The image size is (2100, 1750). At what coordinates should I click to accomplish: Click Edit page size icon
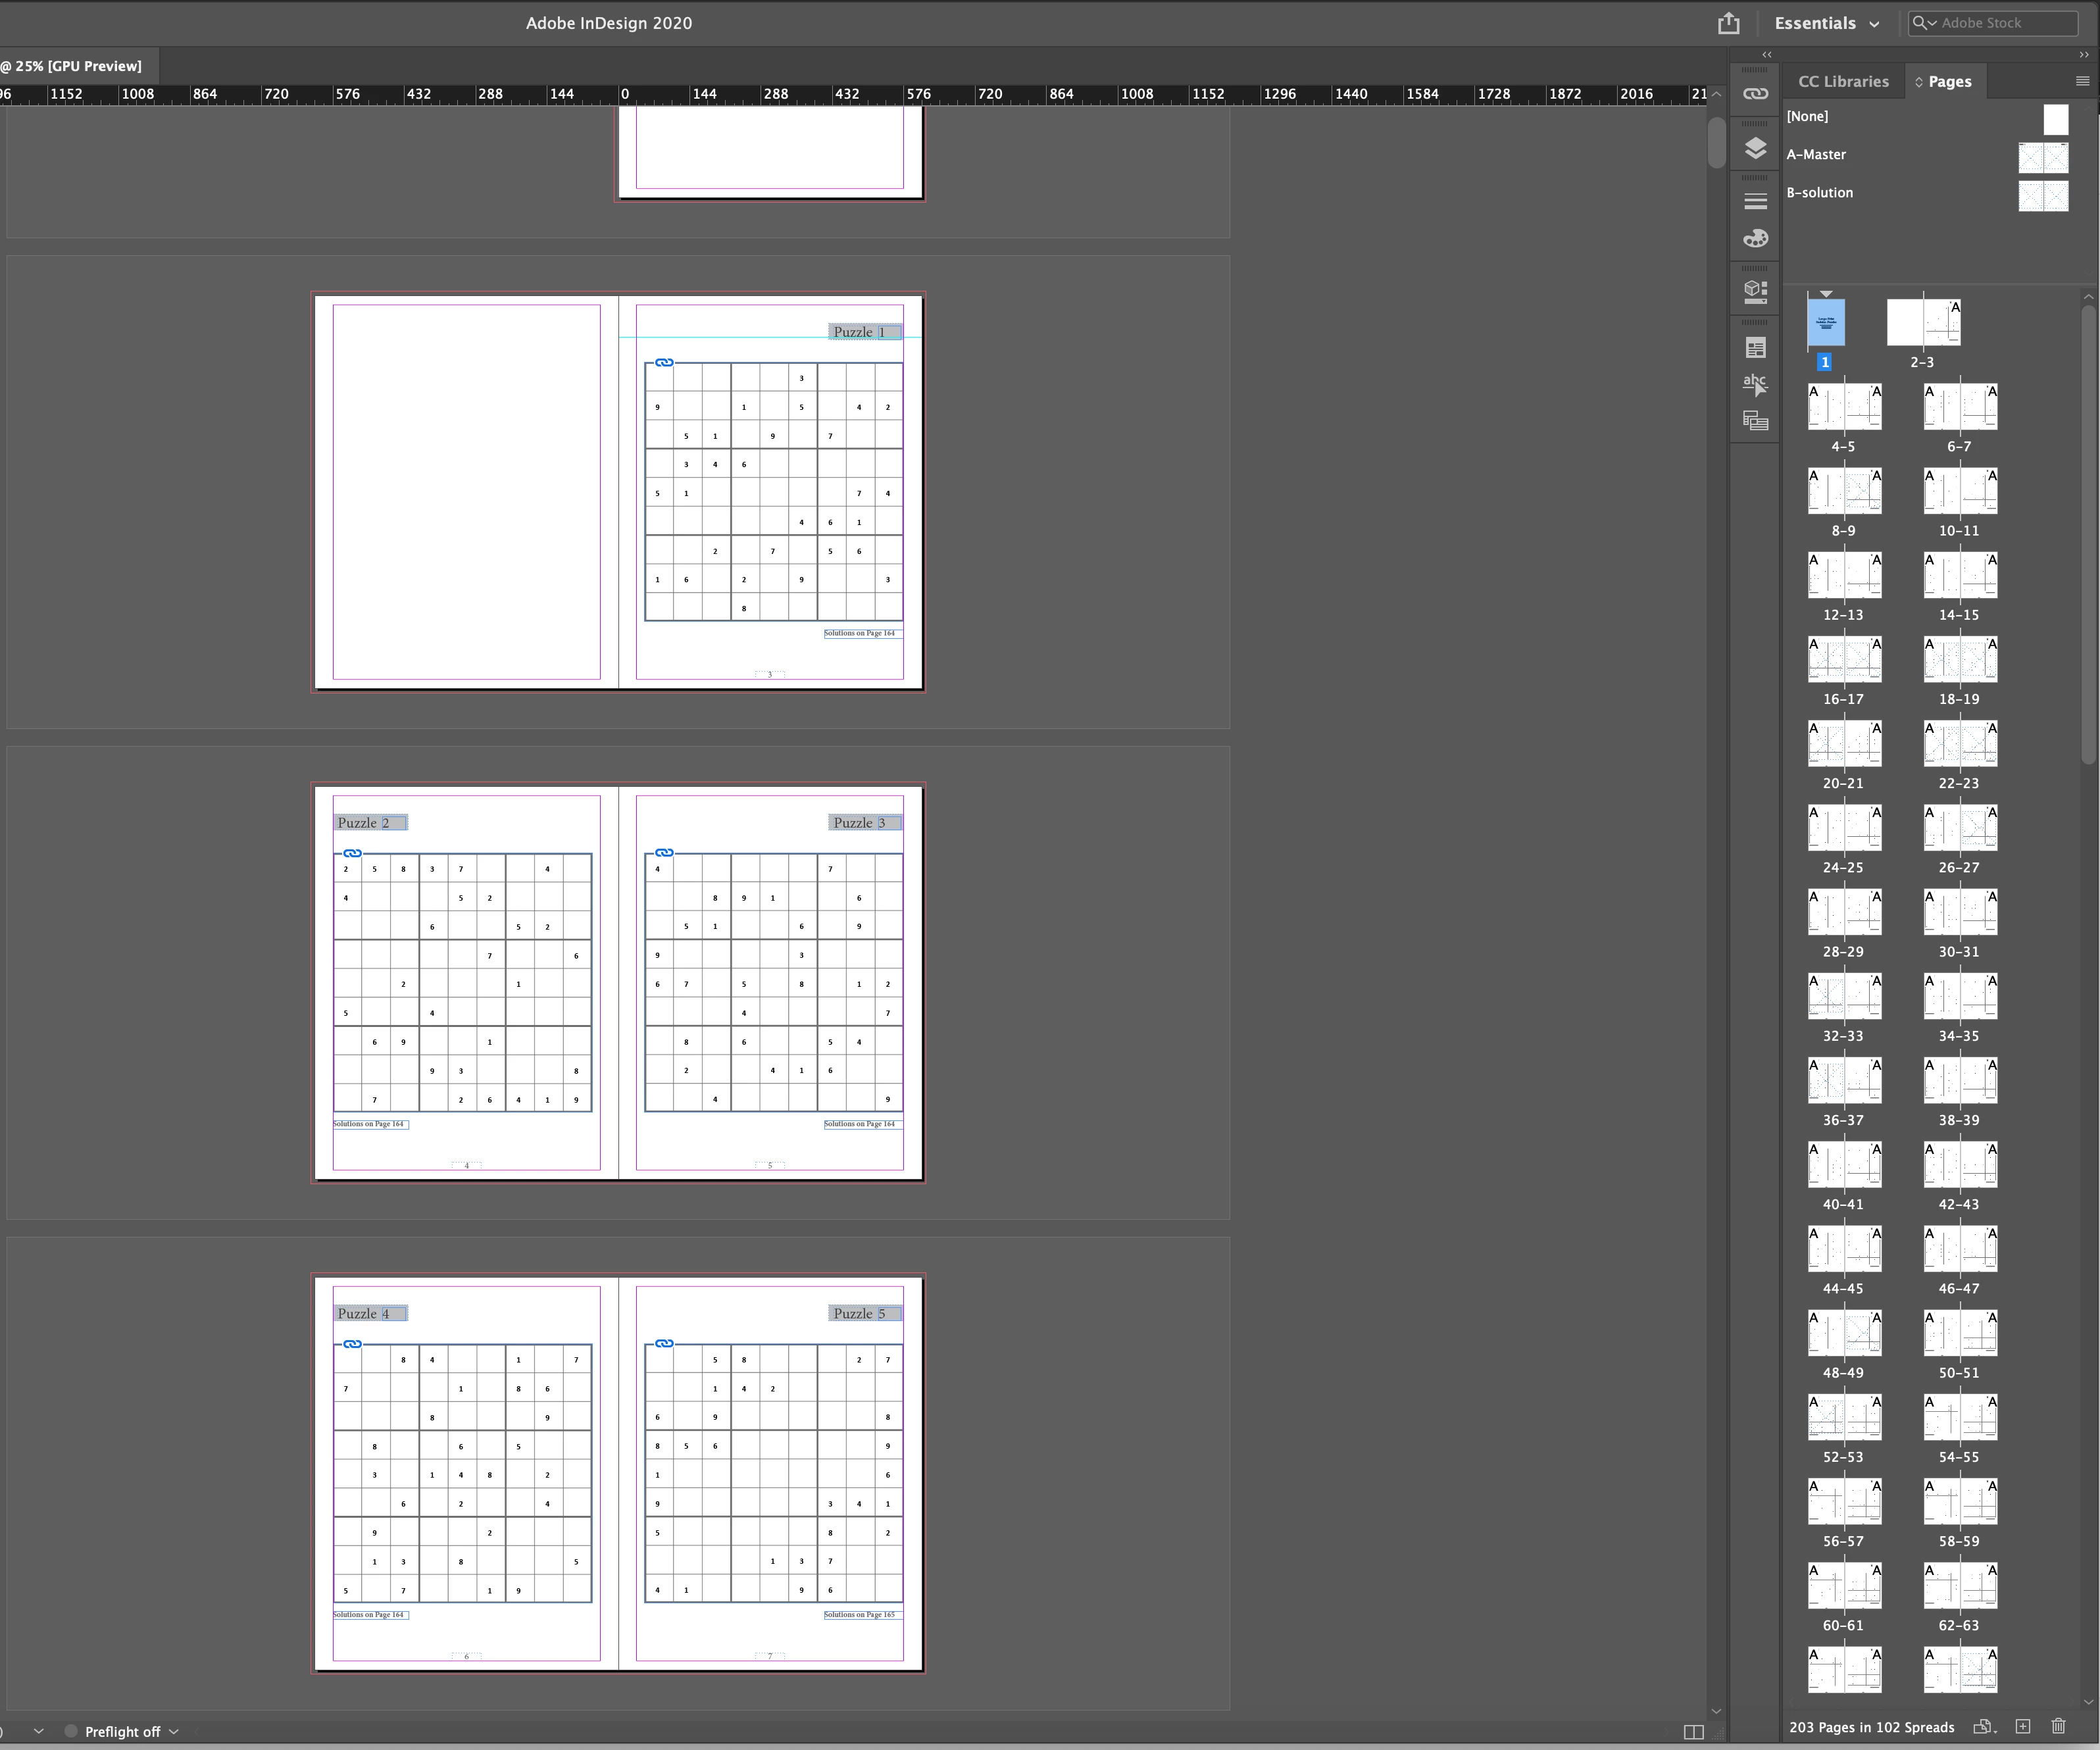(x=1984, y=1726)
